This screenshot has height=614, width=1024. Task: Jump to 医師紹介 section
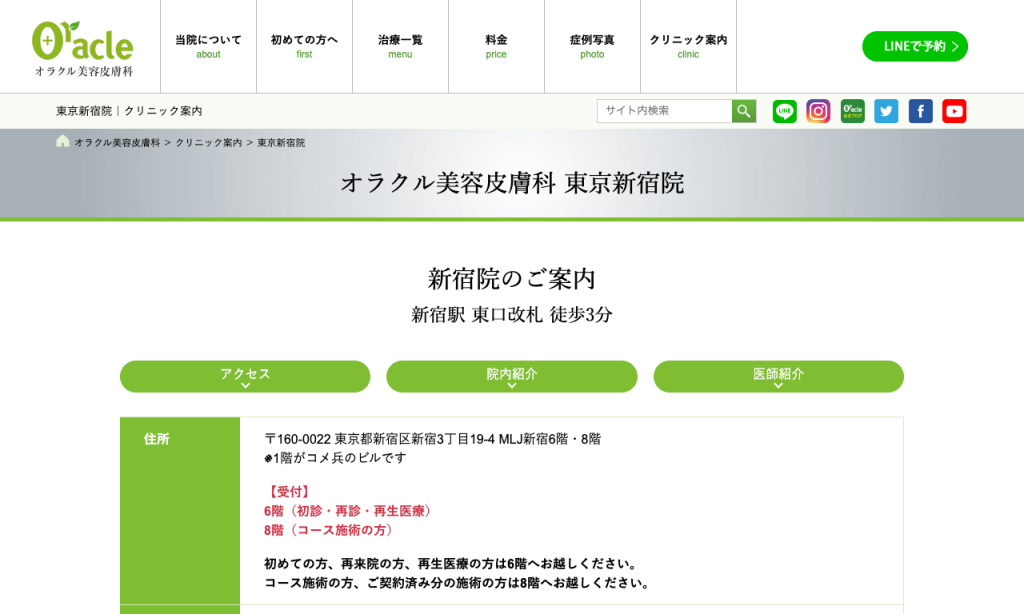[778, 376]
